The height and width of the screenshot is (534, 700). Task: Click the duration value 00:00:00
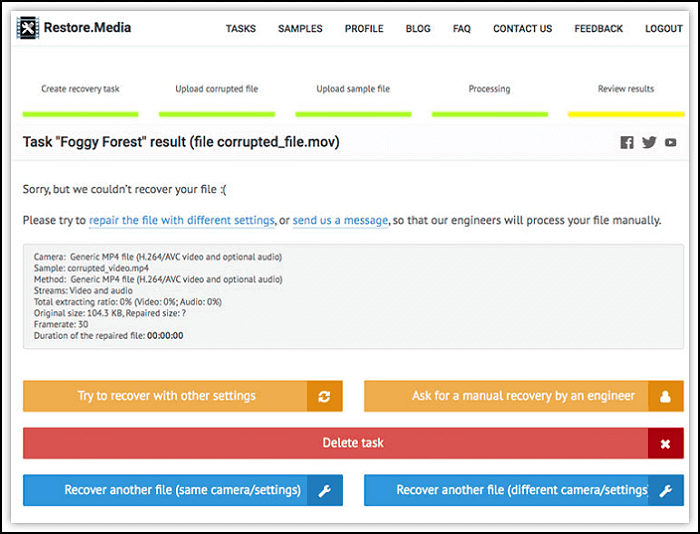coord(165,336)
